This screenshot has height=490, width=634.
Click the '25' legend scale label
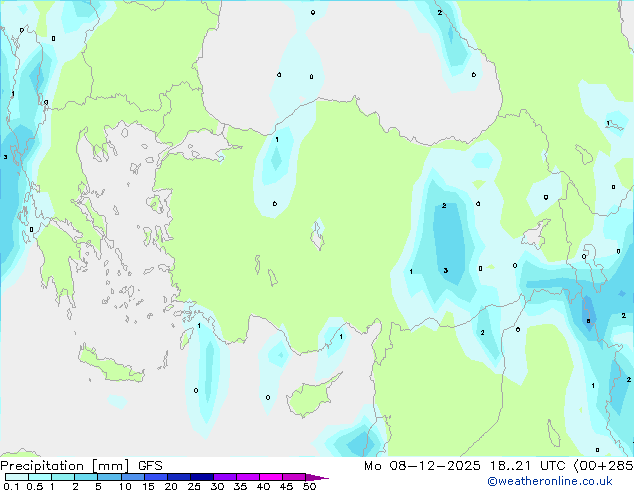tap(194, 486)
